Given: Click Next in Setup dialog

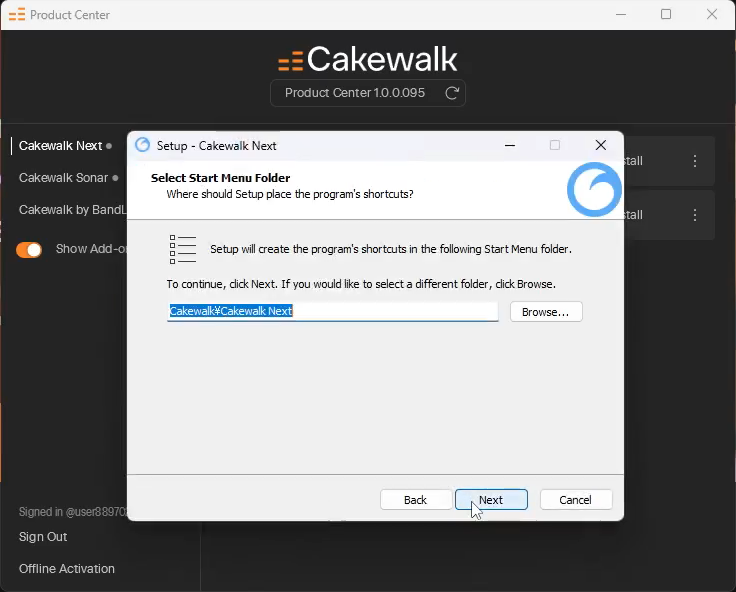Looking at the screenshot, I should coord(491,500).
